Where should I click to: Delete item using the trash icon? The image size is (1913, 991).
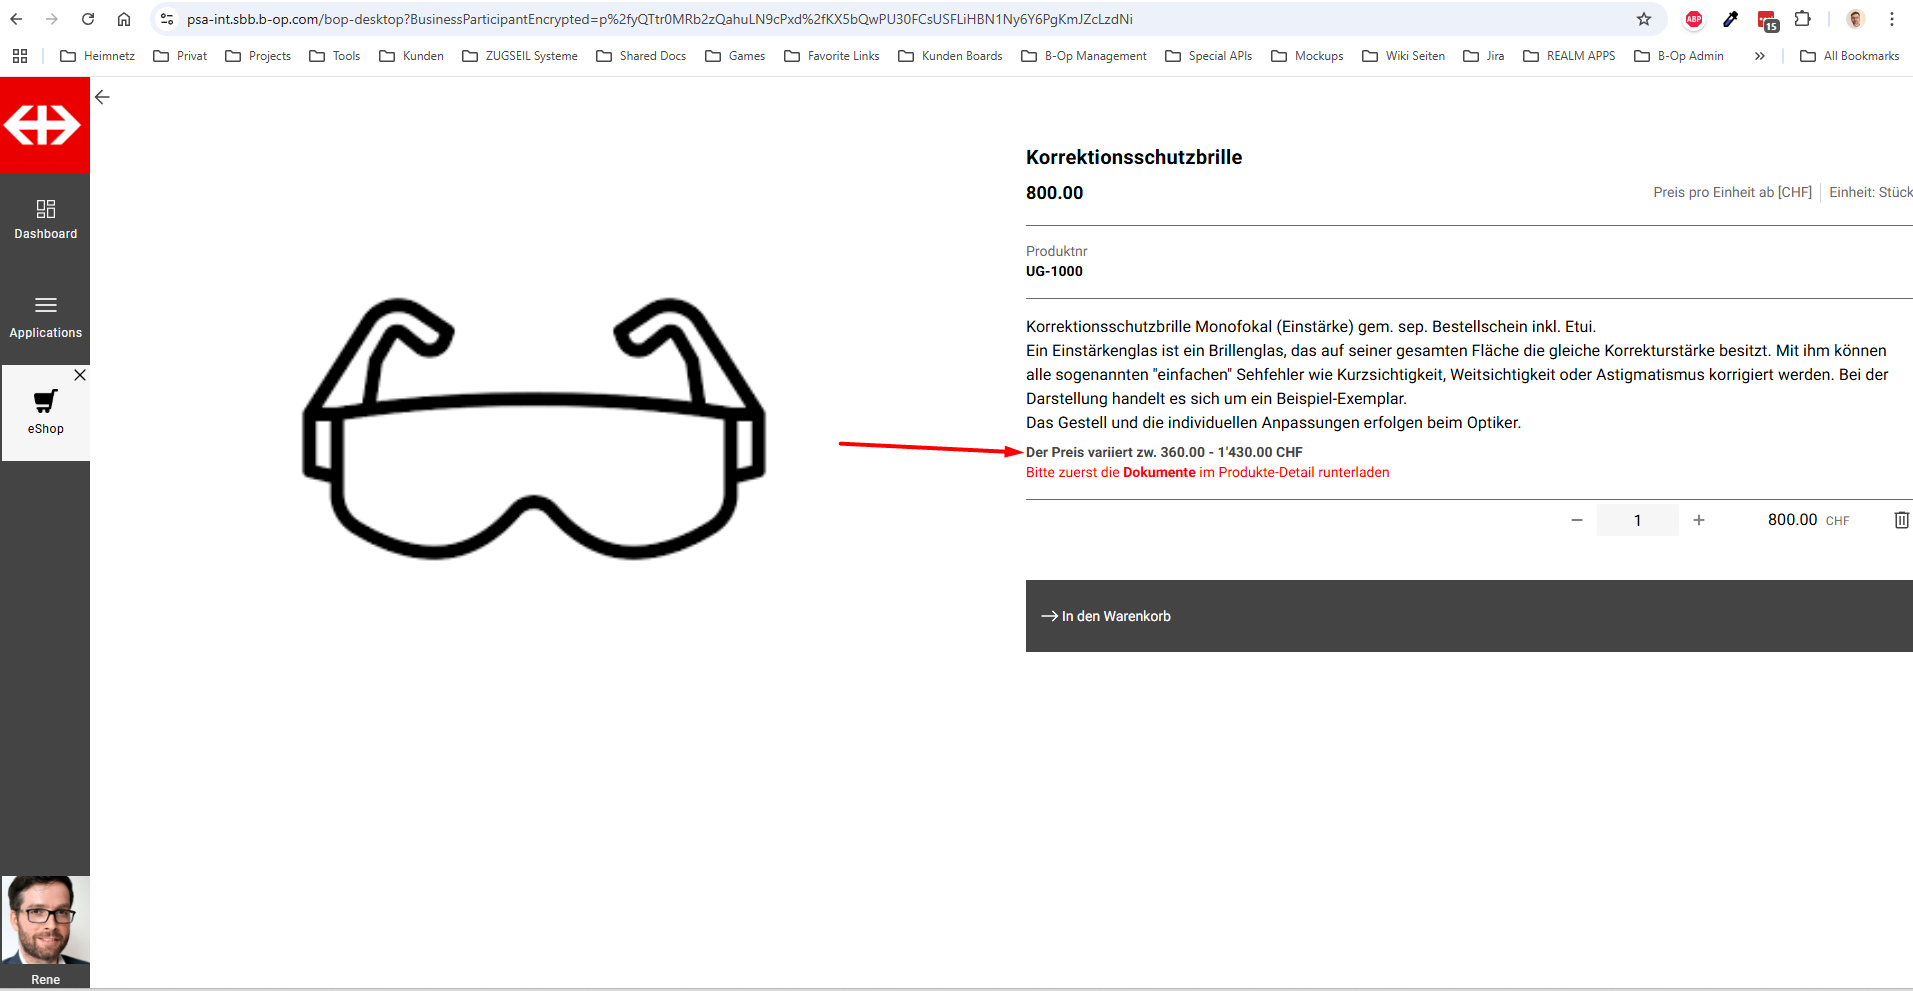click(x=1901, y=520)
